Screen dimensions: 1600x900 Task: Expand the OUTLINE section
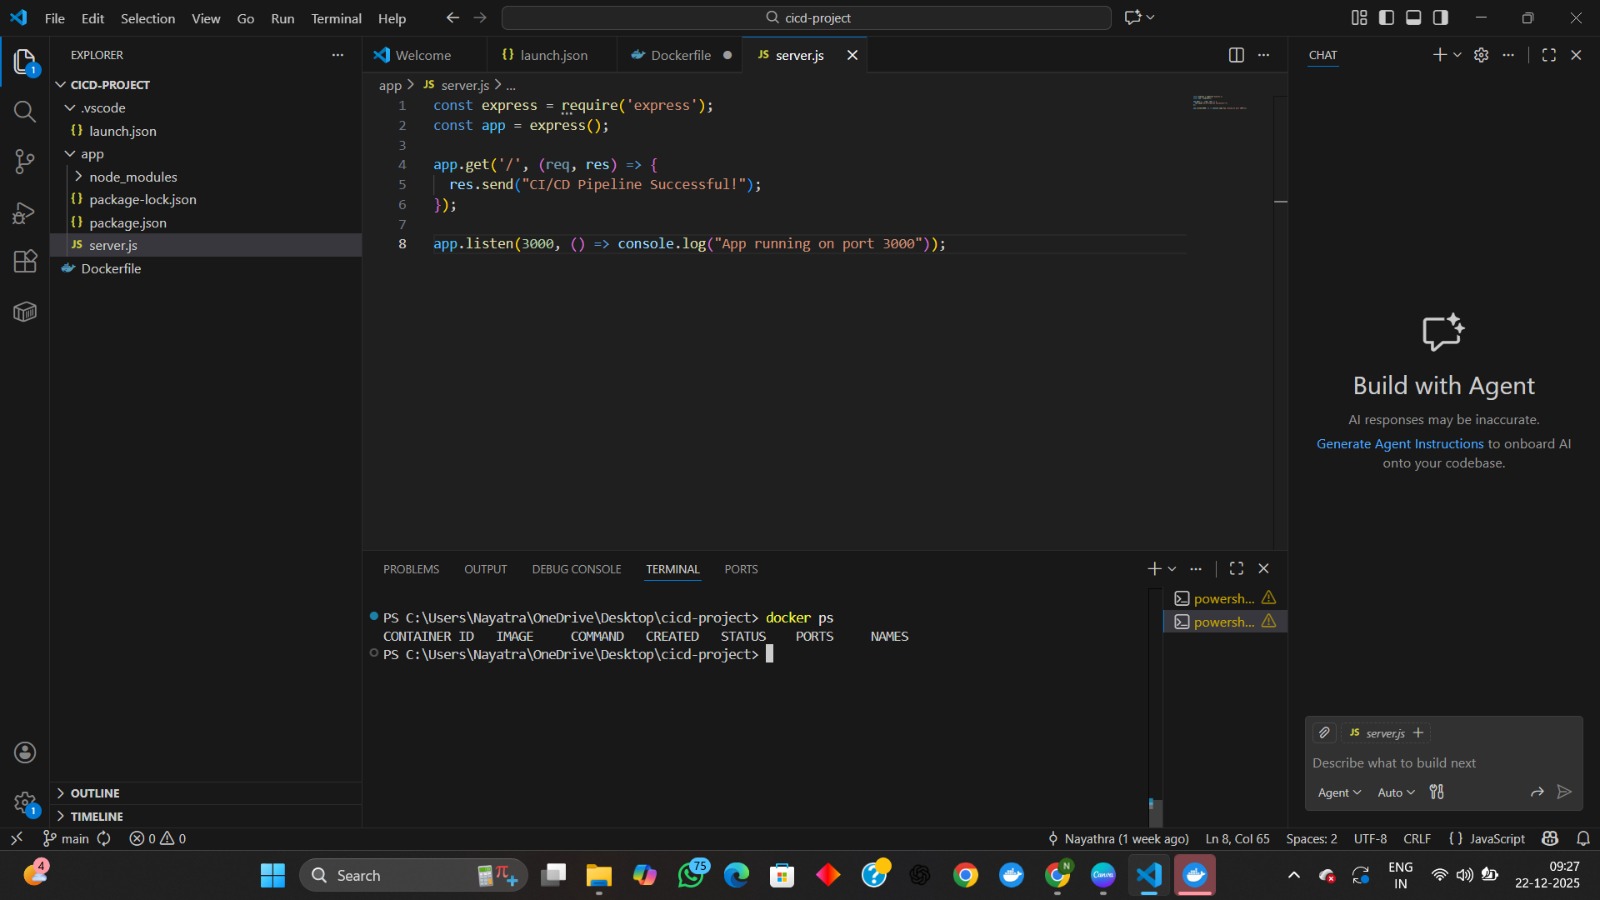[95, 793]
